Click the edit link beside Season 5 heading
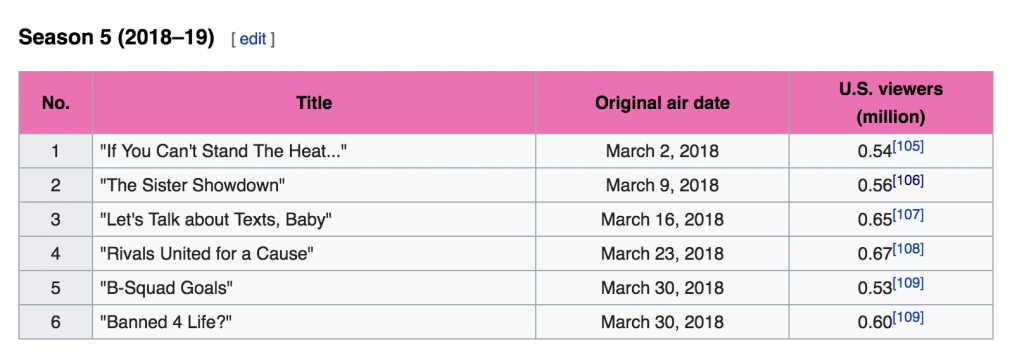 253,39
